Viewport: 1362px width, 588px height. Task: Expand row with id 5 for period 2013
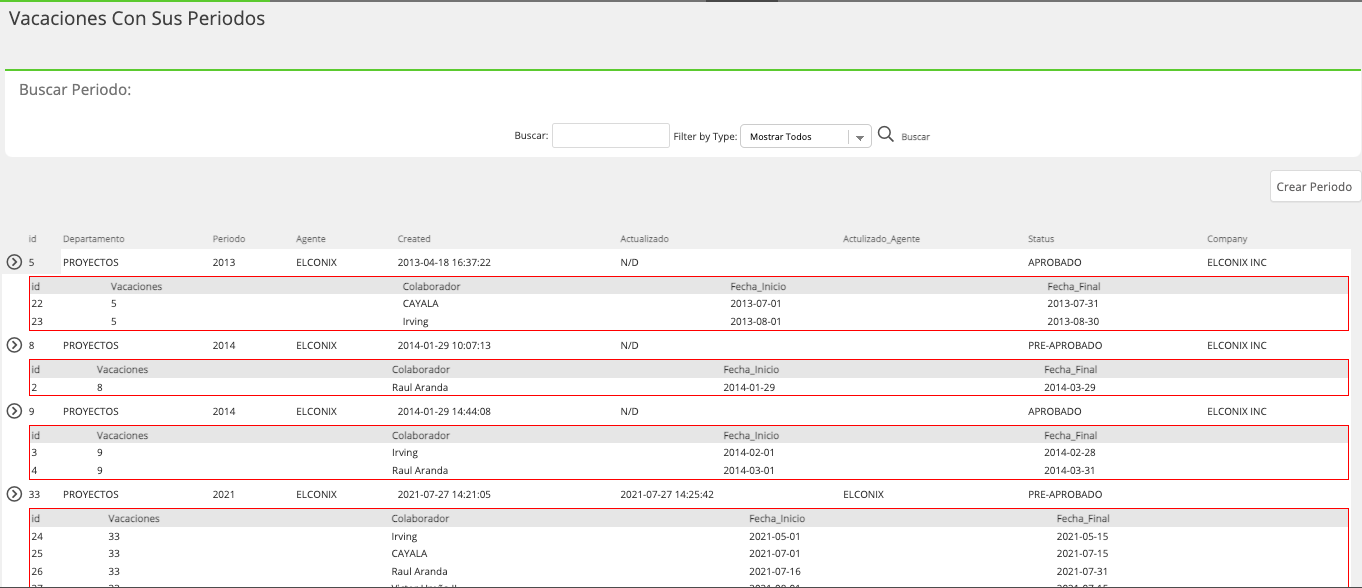click(14, 262)
